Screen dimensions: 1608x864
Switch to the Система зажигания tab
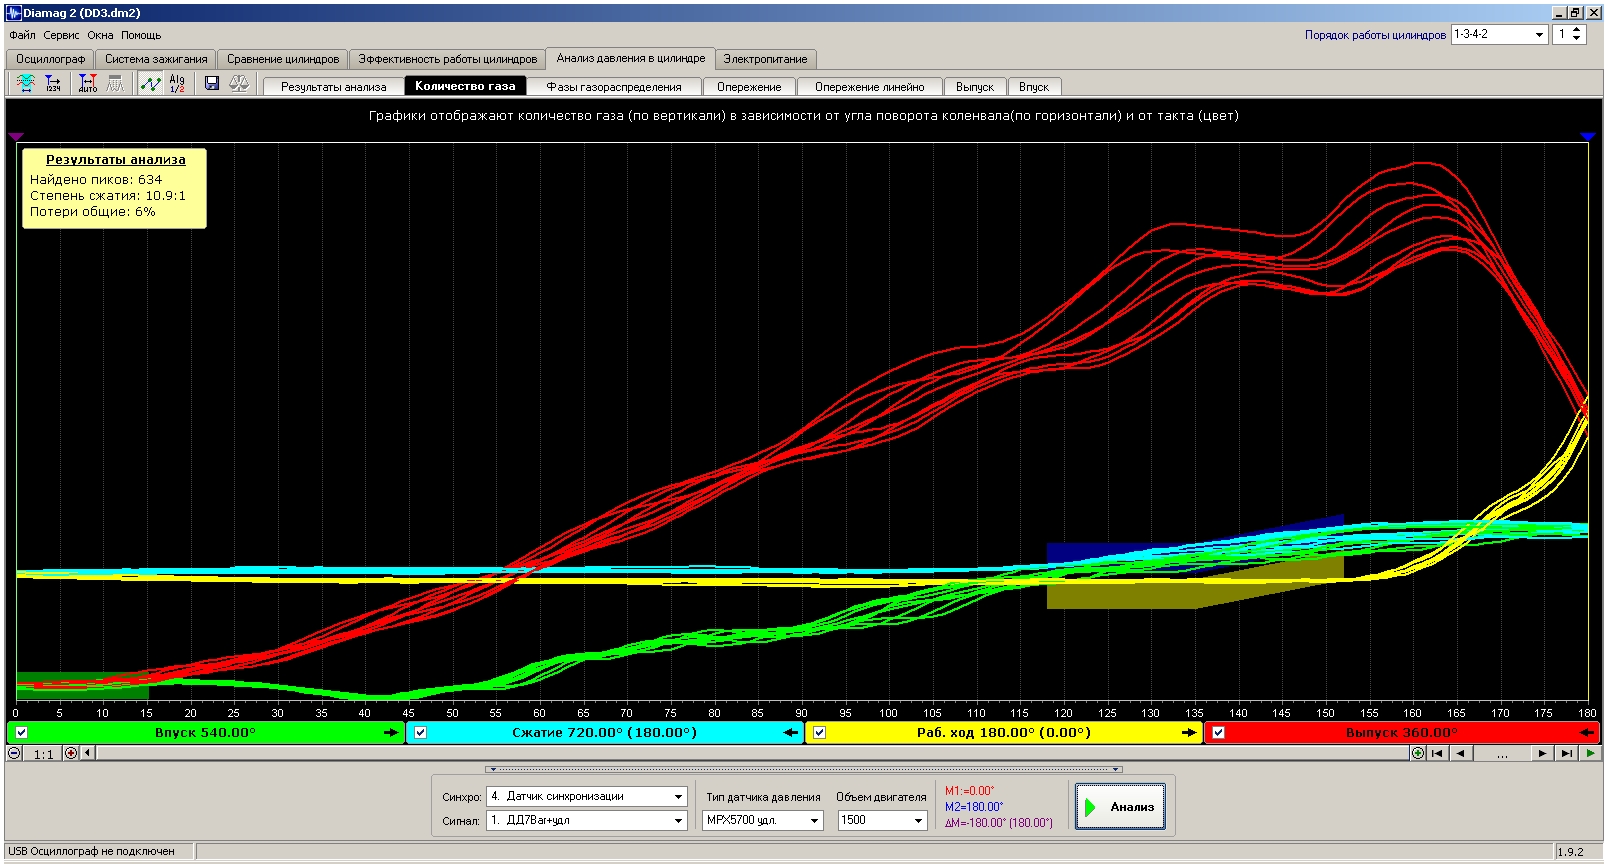pos(156,59)
